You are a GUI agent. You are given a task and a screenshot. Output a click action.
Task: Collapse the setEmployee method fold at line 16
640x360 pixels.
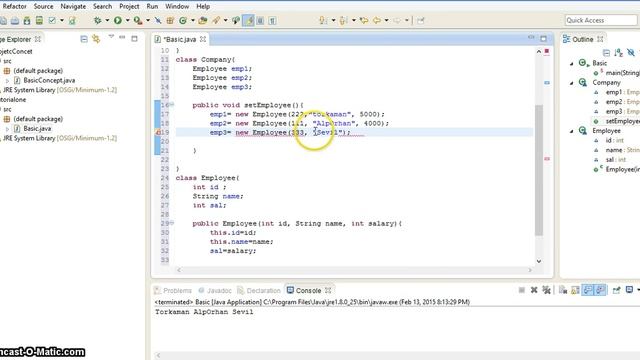click(172, 105)
